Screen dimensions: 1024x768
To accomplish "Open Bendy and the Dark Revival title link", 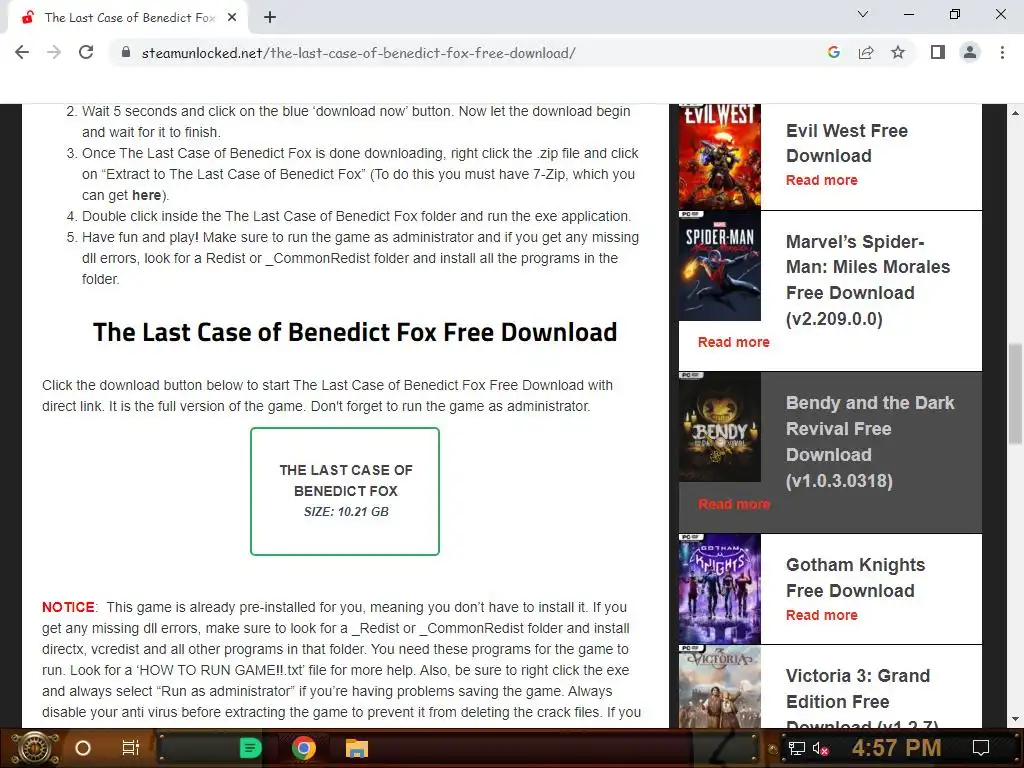I will [x=870, y=441].
